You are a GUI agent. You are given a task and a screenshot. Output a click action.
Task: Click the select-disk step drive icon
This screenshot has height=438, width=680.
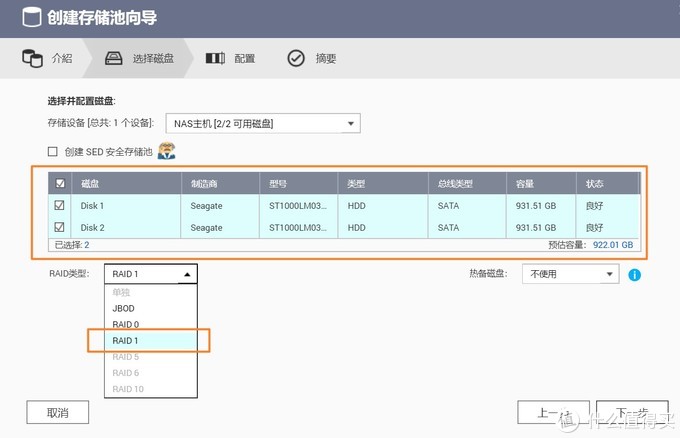[x=114, y=58]
